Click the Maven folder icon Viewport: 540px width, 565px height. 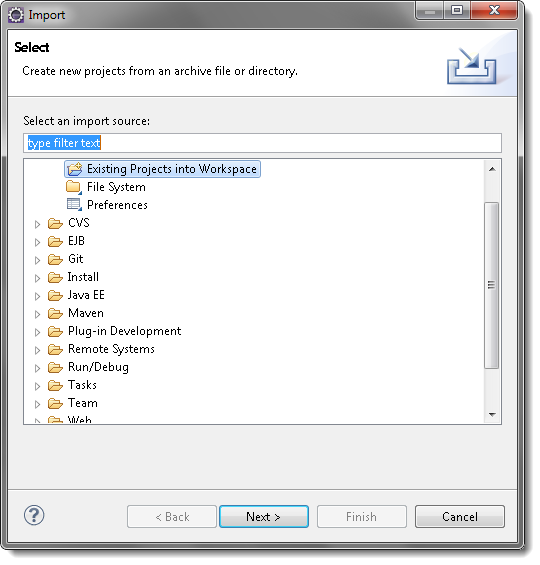[x=55, y=313]
